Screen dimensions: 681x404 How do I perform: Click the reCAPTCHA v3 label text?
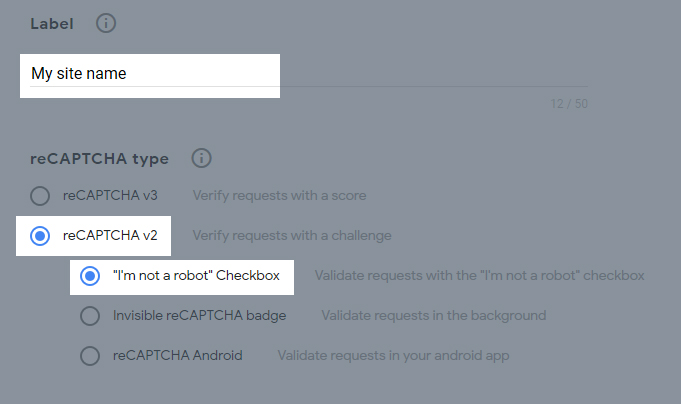pos(110,195)
